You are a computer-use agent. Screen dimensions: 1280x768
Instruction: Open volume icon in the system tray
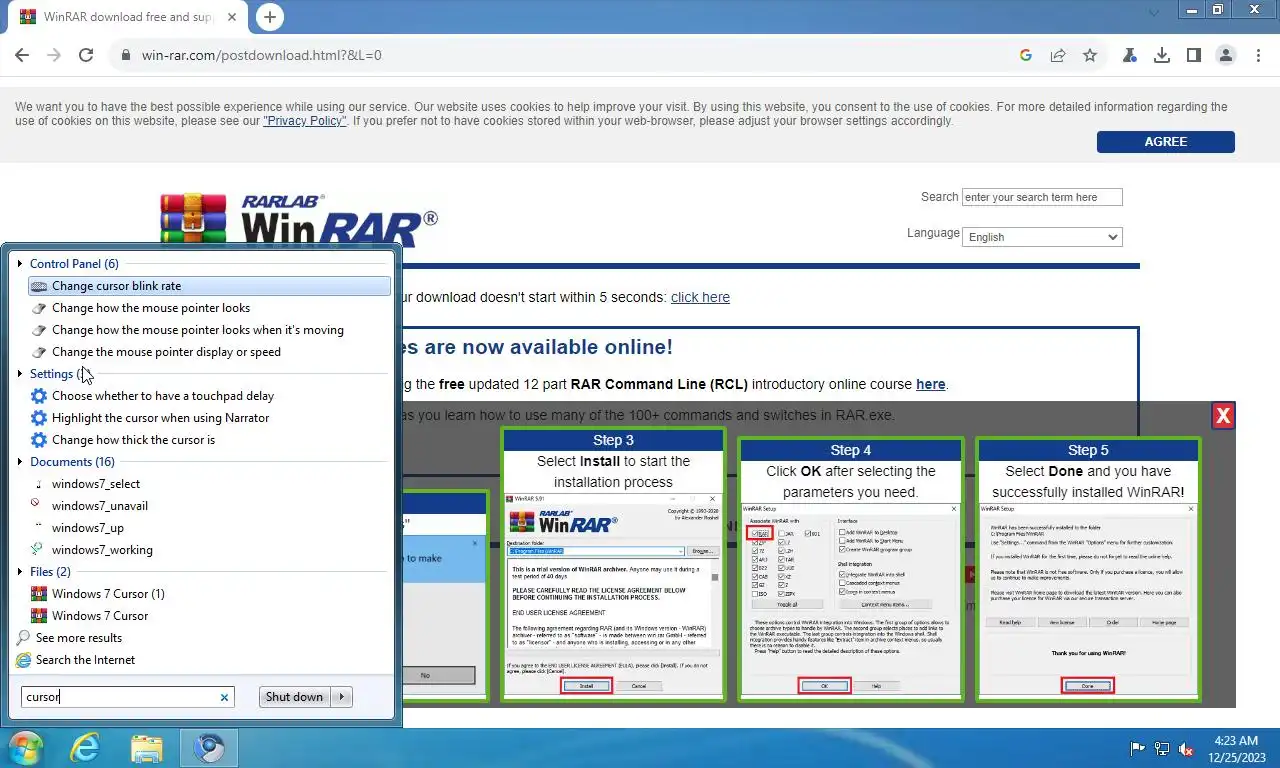click(1186, 748)
